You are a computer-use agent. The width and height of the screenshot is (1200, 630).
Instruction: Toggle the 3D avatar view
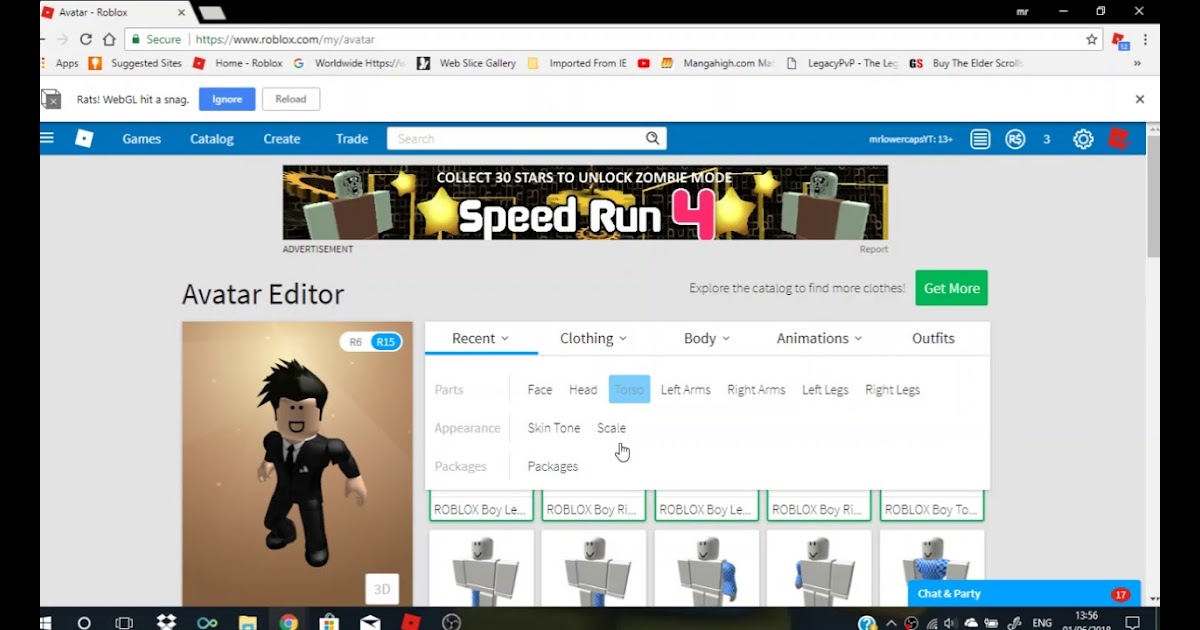click(382, 589)
